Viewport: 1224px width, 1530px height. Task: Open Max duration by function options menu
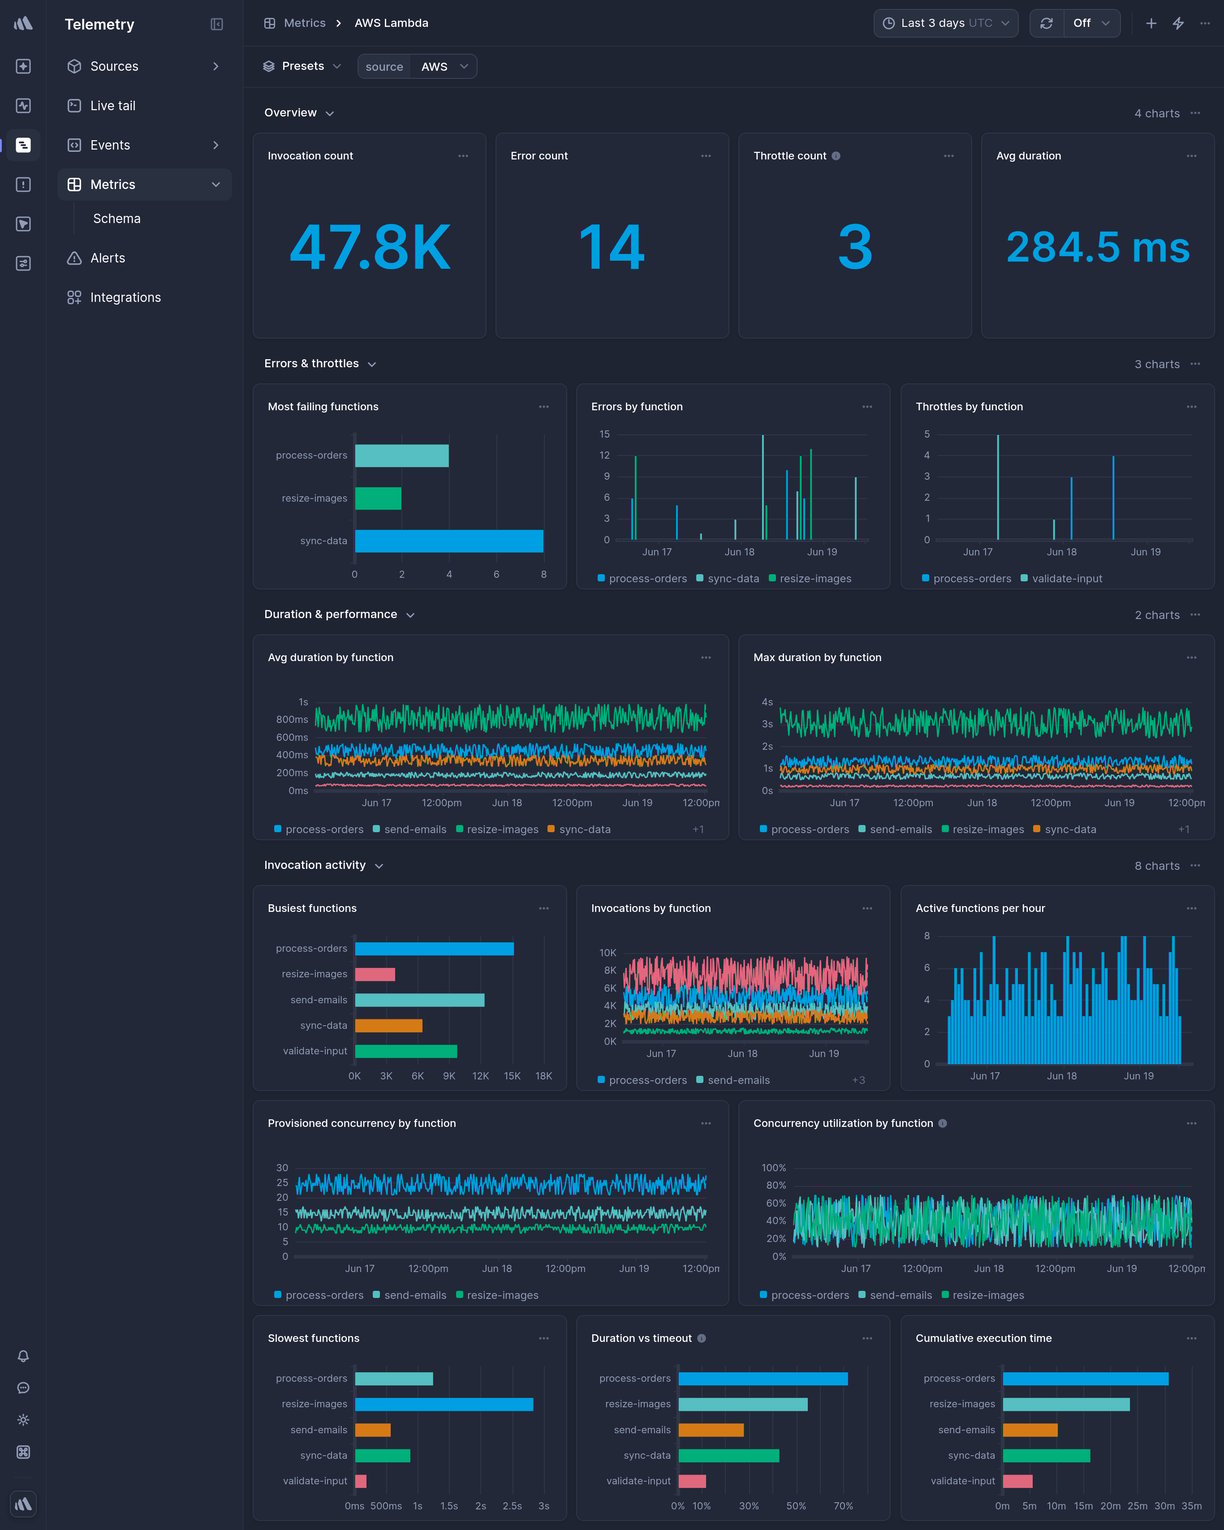(x=1191, y=658)
